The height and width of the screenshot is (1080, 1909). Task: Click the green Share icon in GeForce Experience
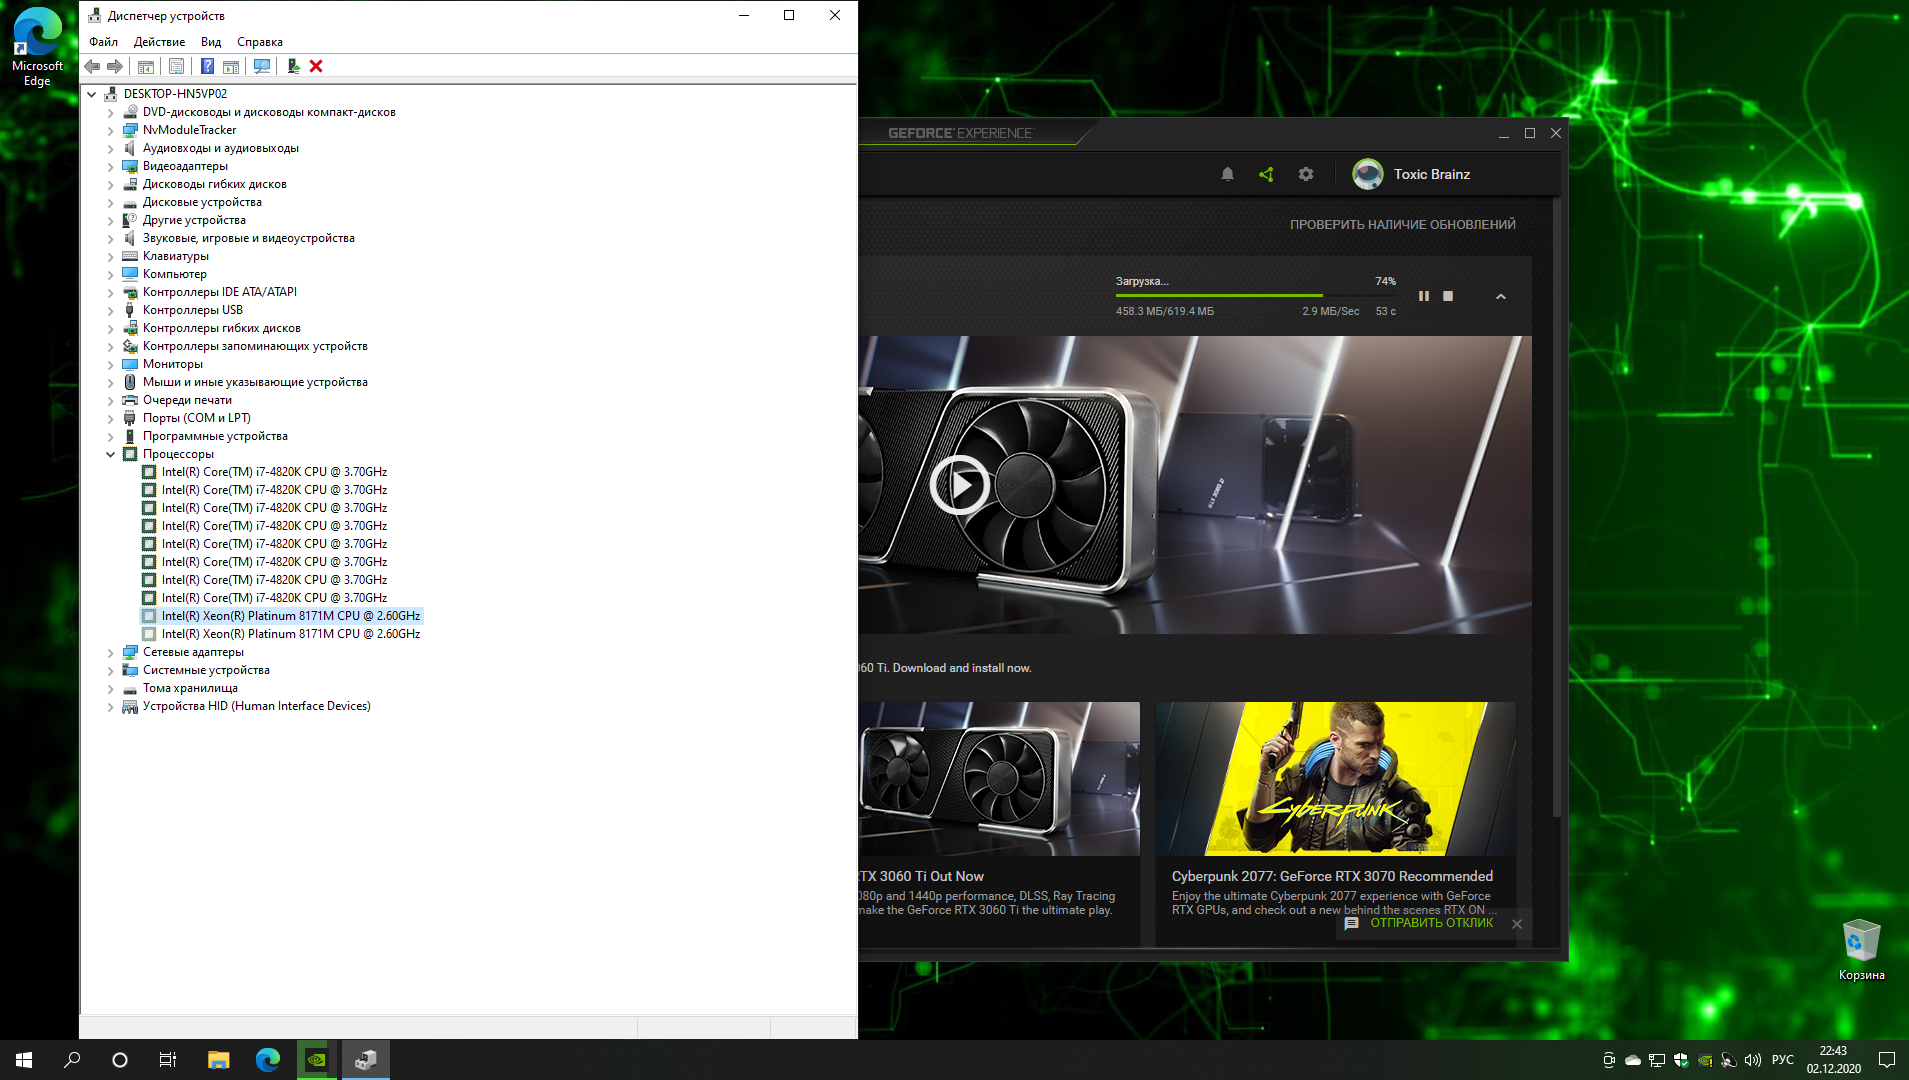coord(1266,174)
